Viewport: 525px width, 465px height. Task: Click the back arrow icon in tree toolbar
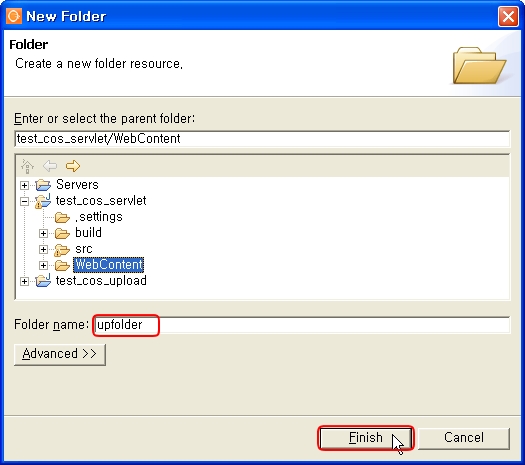tap(50, 166)
